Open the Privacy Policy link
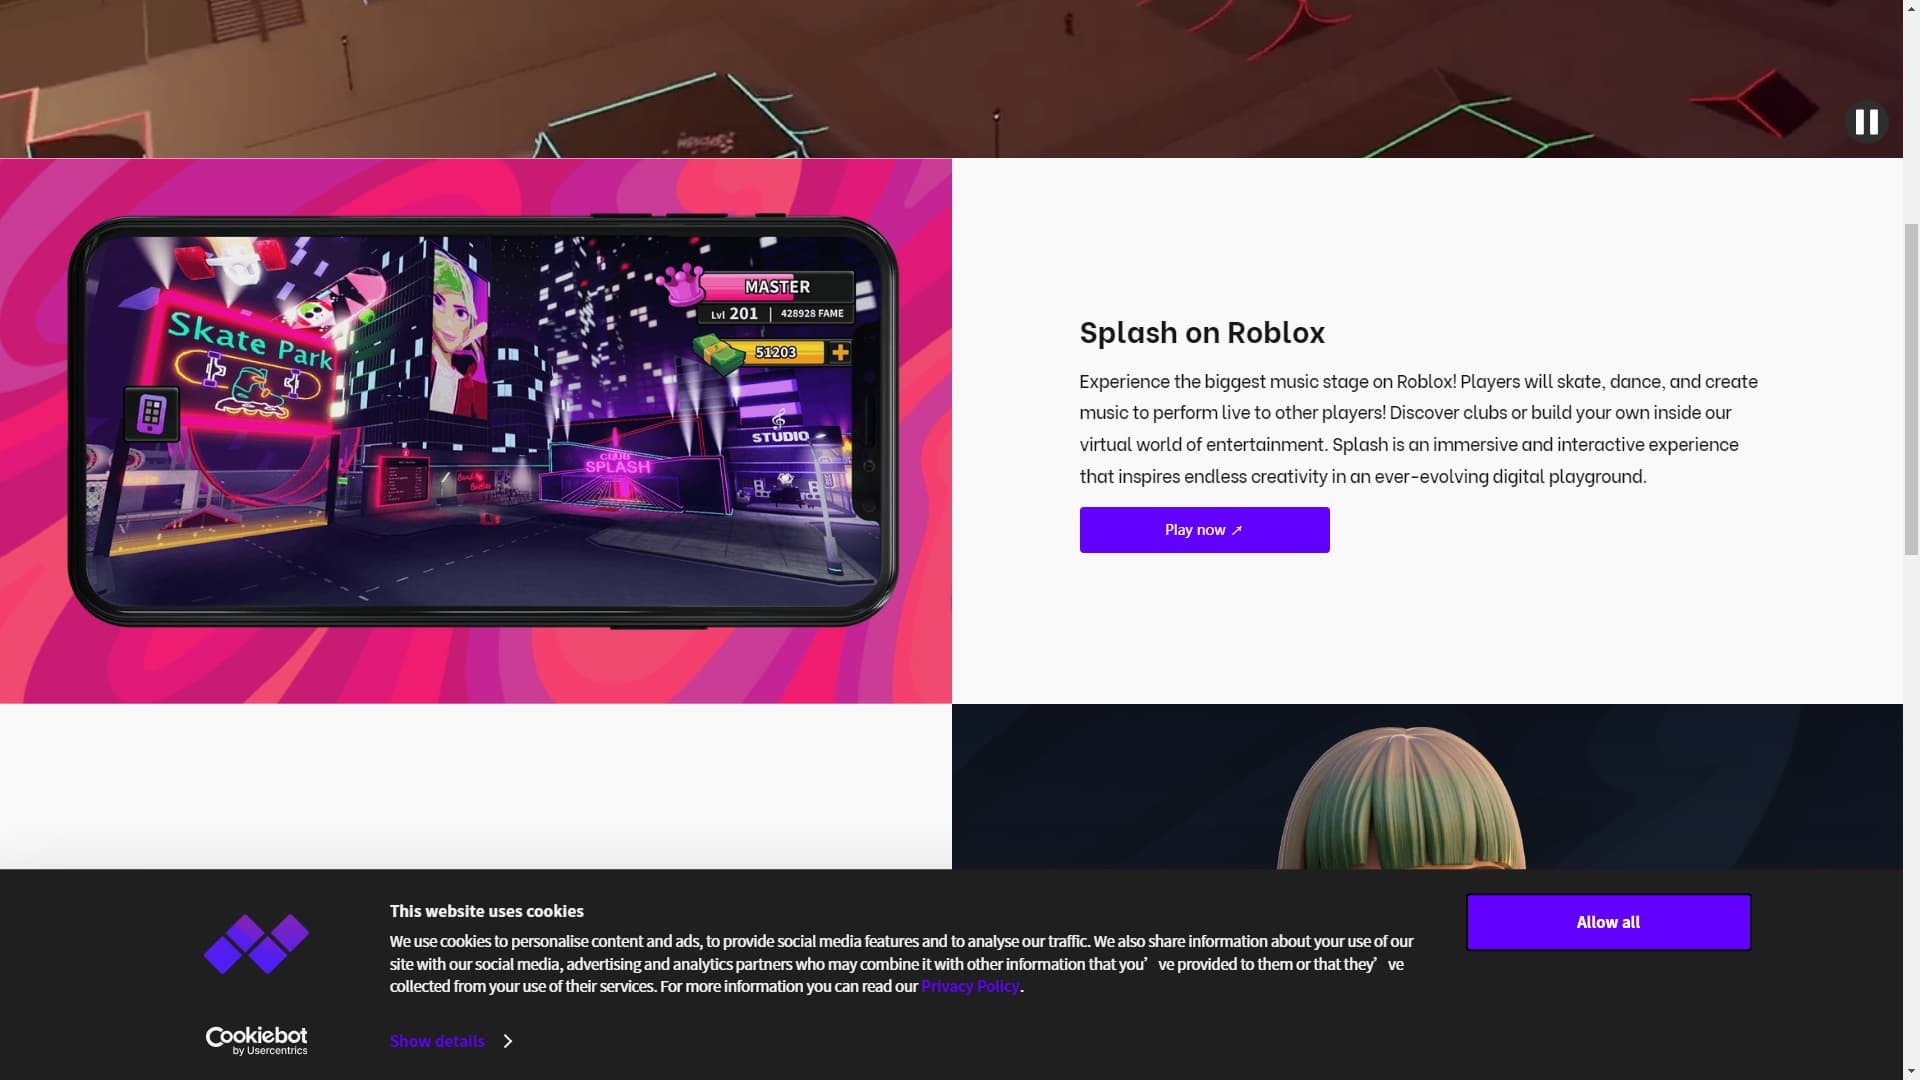The width and height of the screenshot is (1920, 1080). click(x=970, y=986)
